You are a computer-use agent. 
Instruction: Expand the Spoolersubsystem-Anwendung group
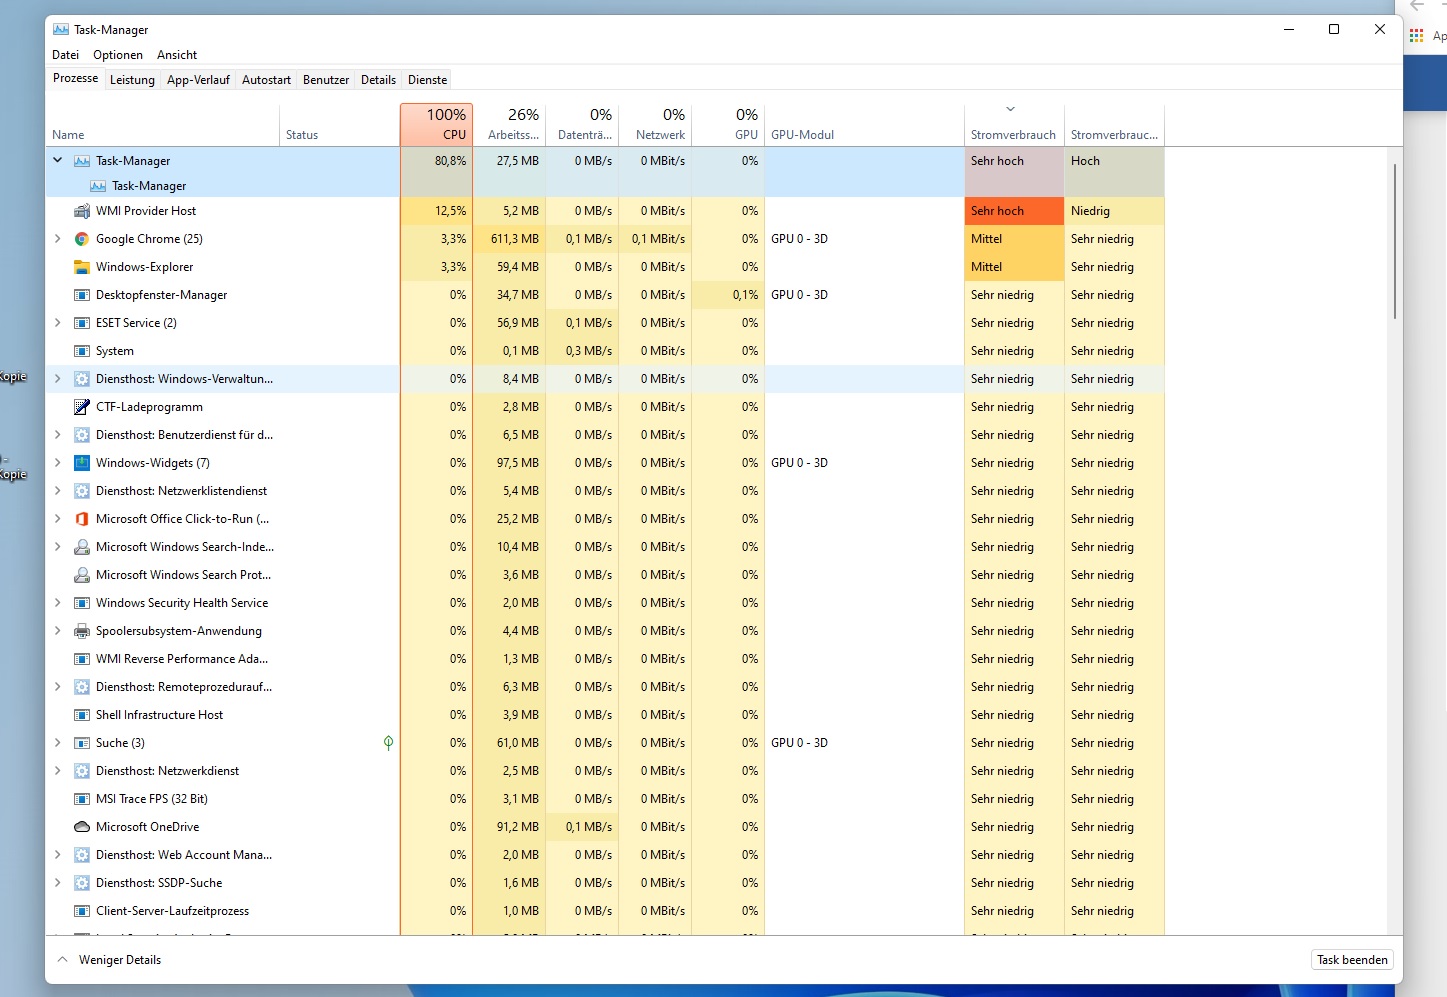[x=57, y=631]
